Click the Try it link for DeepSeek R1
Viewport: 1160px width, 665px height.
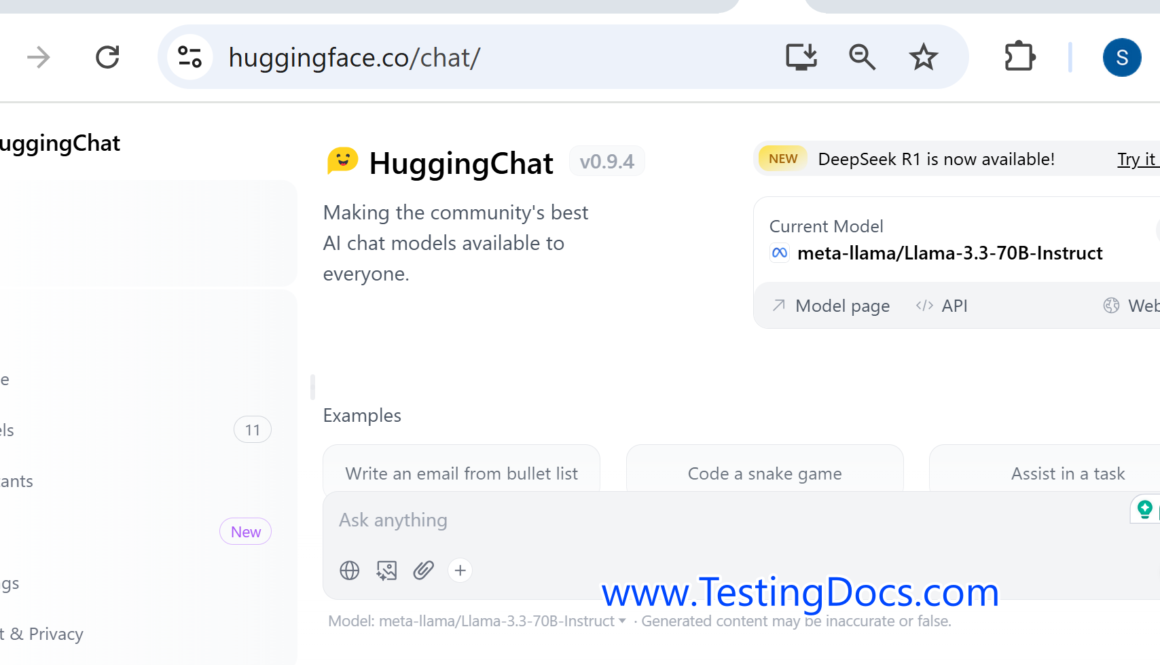(1137, 159)
